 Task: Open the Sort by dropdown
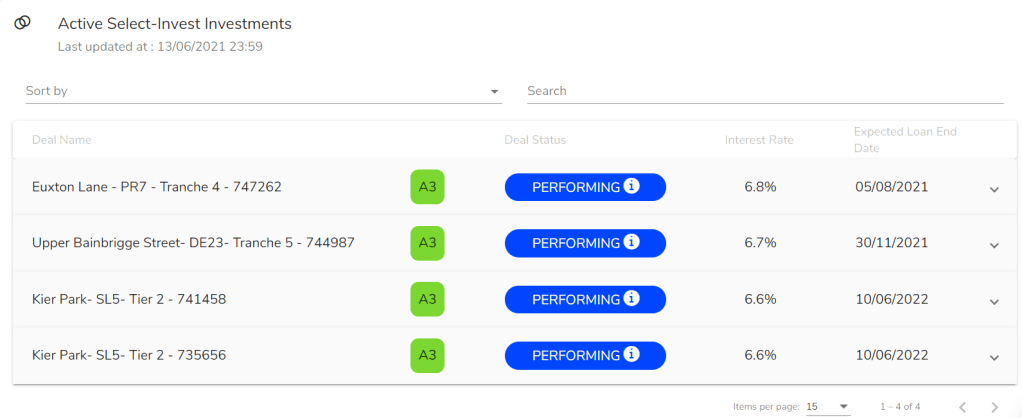pos(264,91)
